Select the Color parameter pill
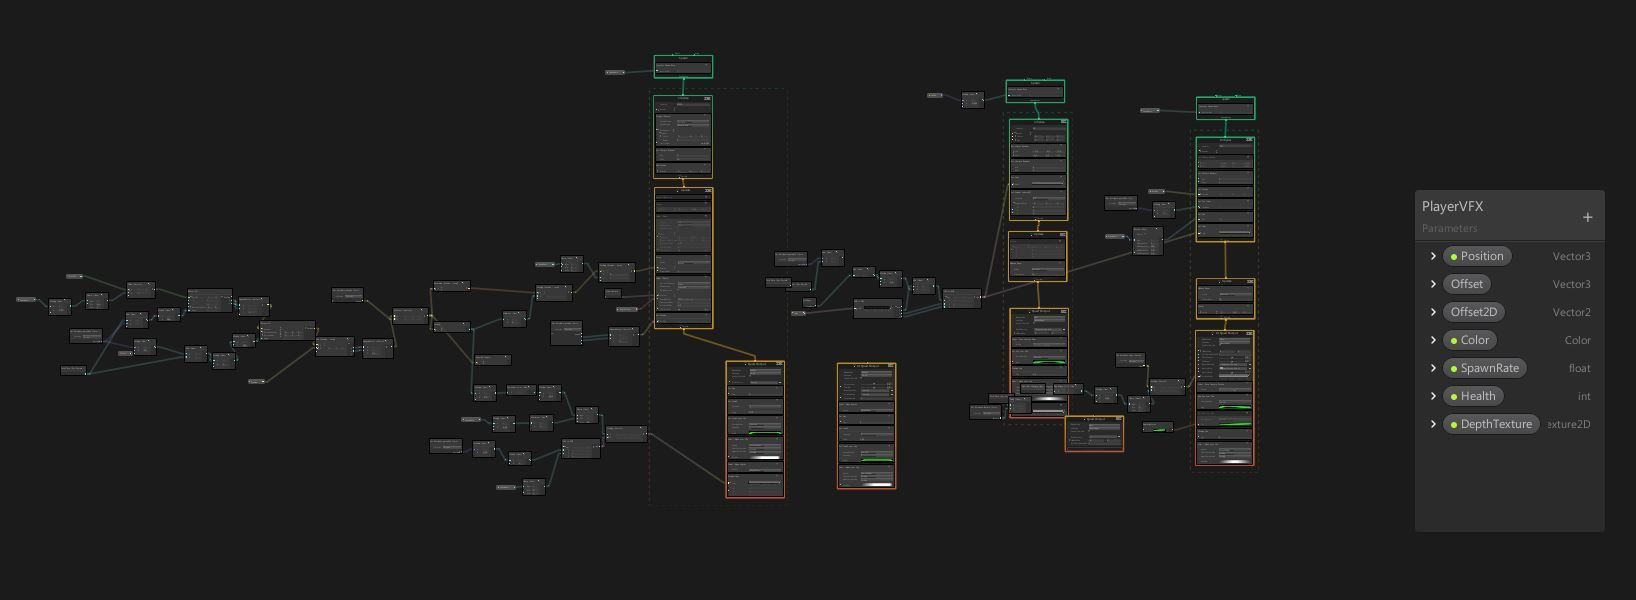The width and height of the screenshot is (1636, 600). [1471, 340]
